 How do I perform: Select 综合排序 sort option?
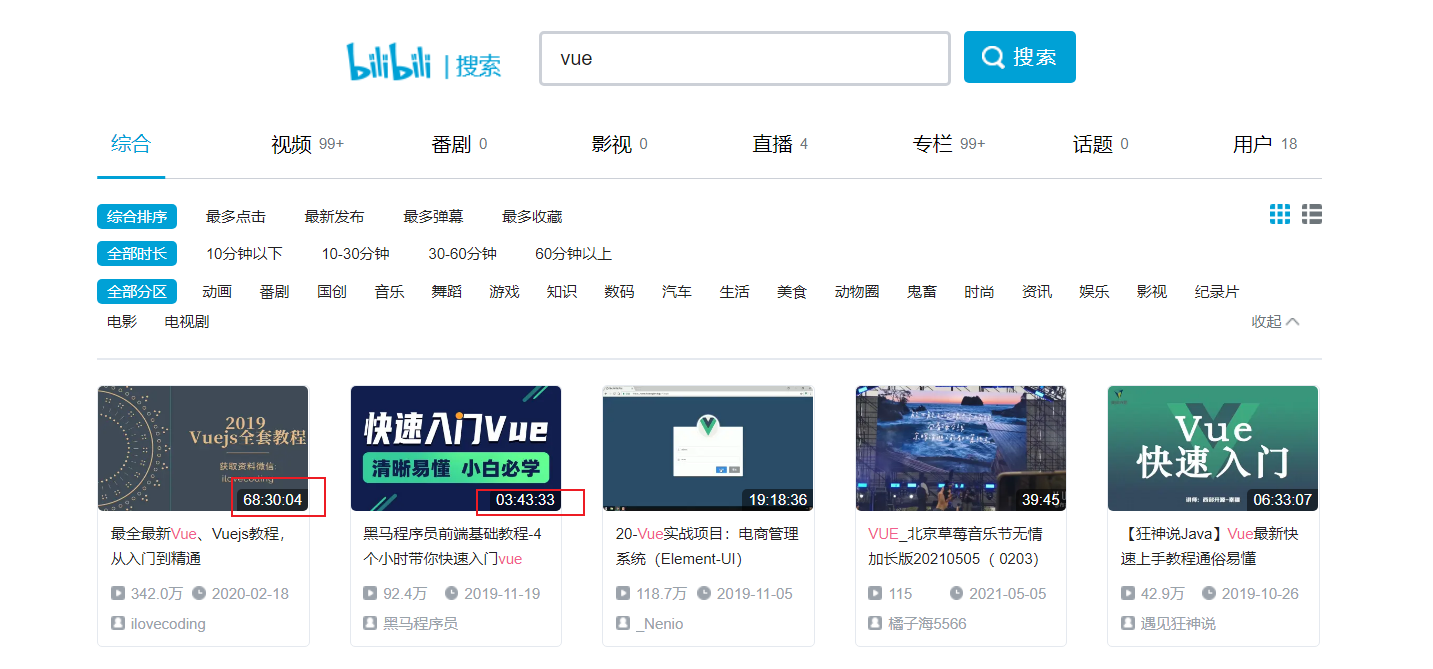137,216
